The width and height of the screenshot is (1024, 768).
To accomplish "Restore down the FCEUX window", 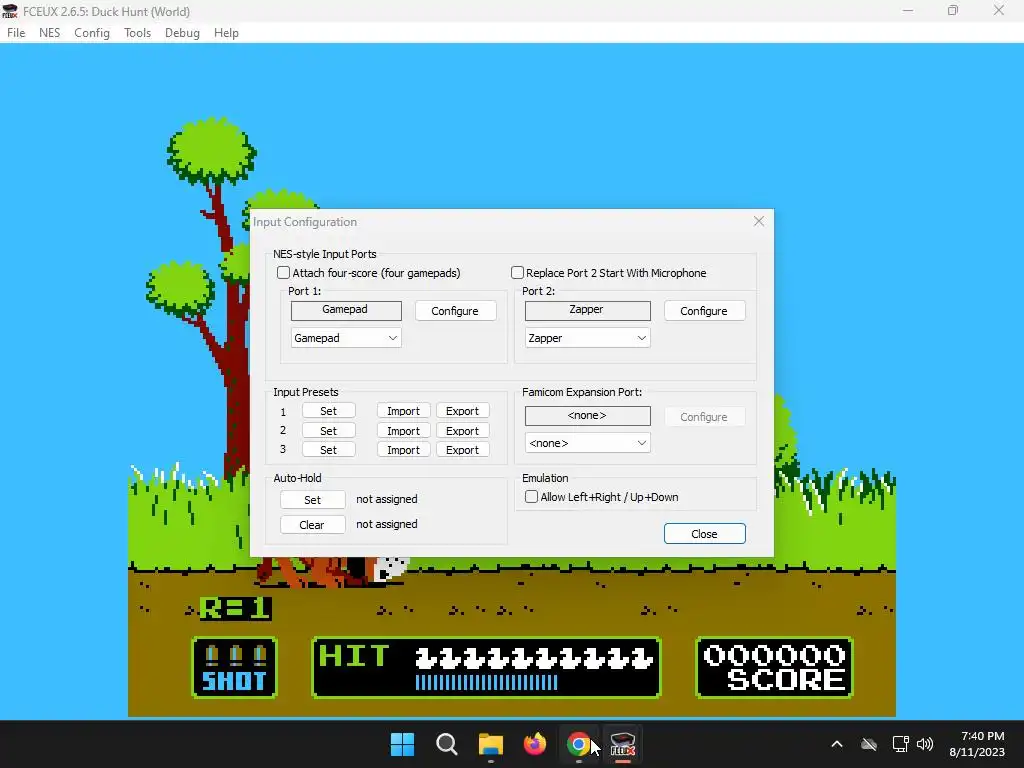I will [953, 11].
